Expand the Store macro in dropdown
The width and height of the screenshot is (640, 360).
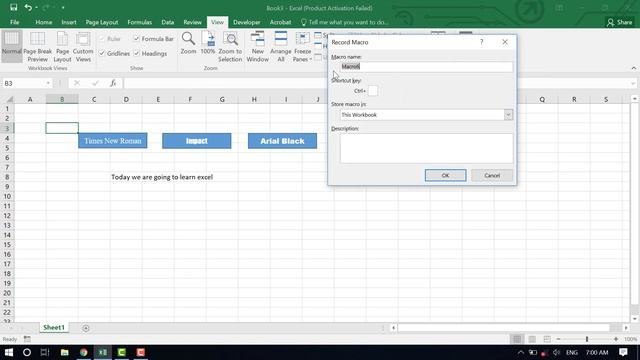(508, 115)
